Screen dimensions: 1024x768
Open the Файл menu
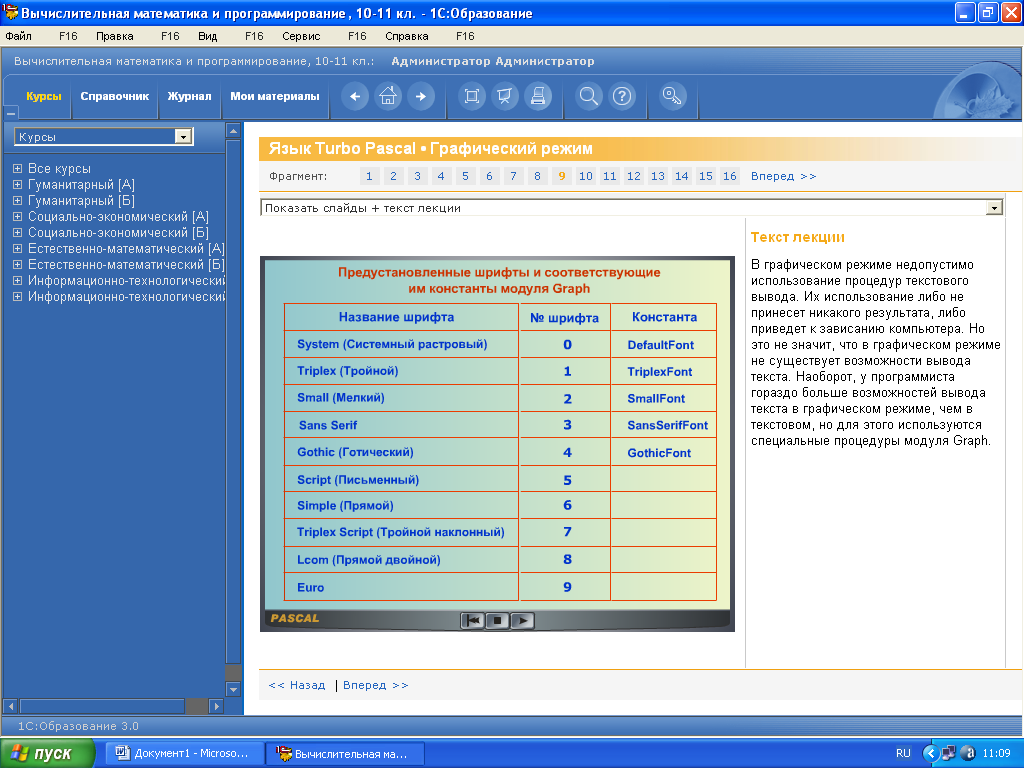click(18, 36)
